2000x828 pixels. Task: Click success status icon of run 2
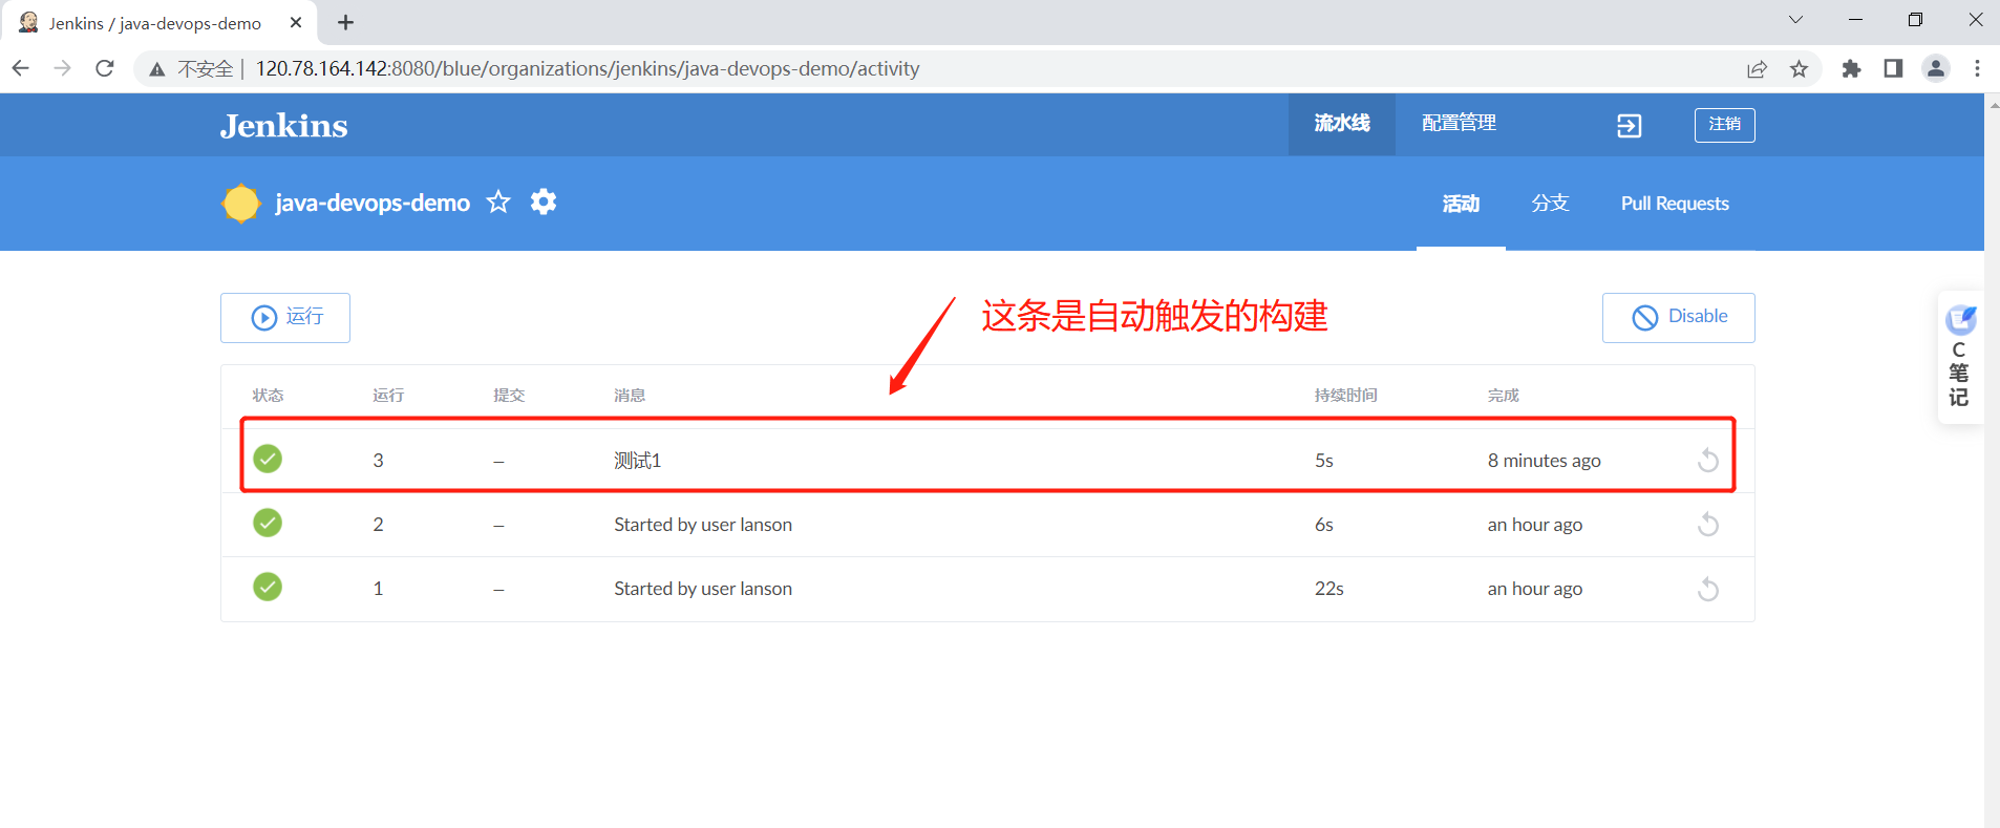pos(267,523)
